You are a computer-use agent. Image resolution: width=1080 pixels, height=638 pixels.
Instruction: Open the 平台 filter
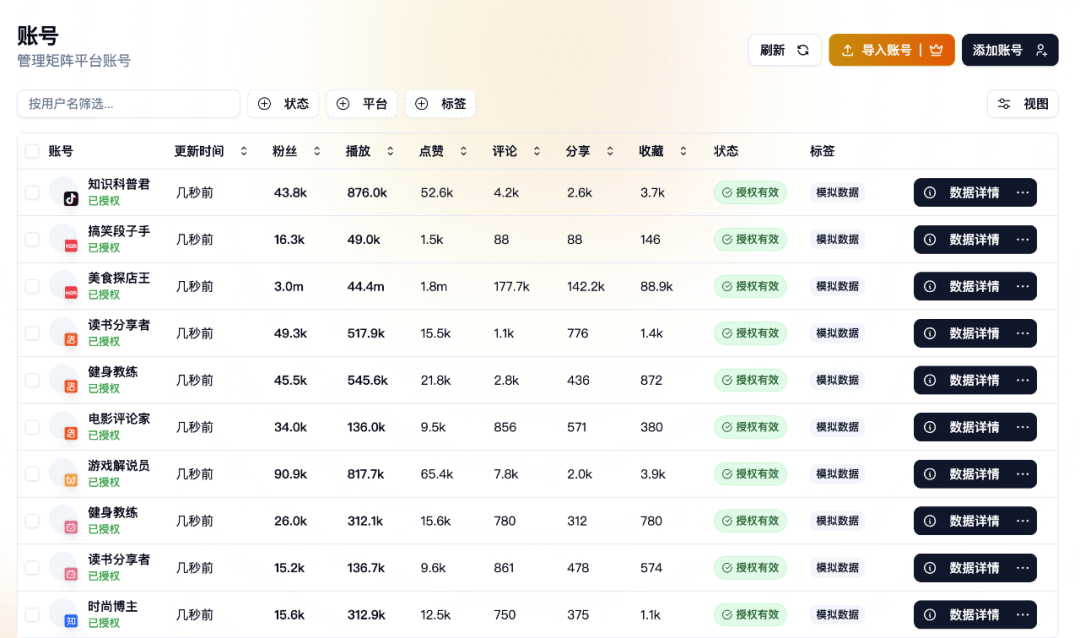click(x=362, y=104)
